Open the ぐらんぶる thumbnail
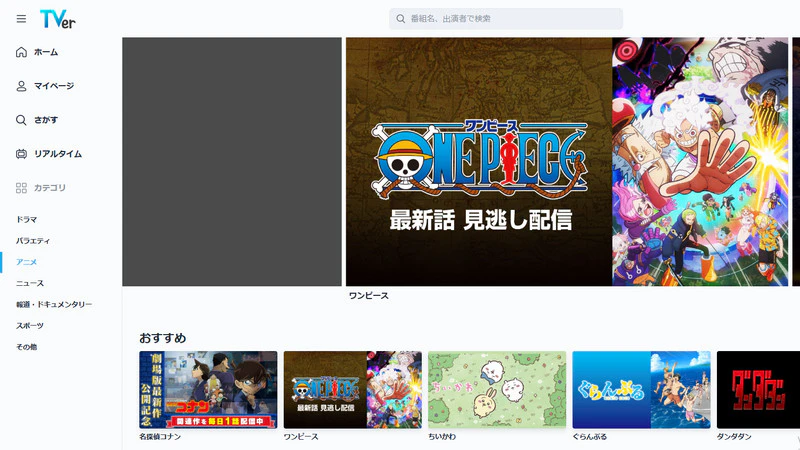This screenshot has height=450, width=800. 641,390
